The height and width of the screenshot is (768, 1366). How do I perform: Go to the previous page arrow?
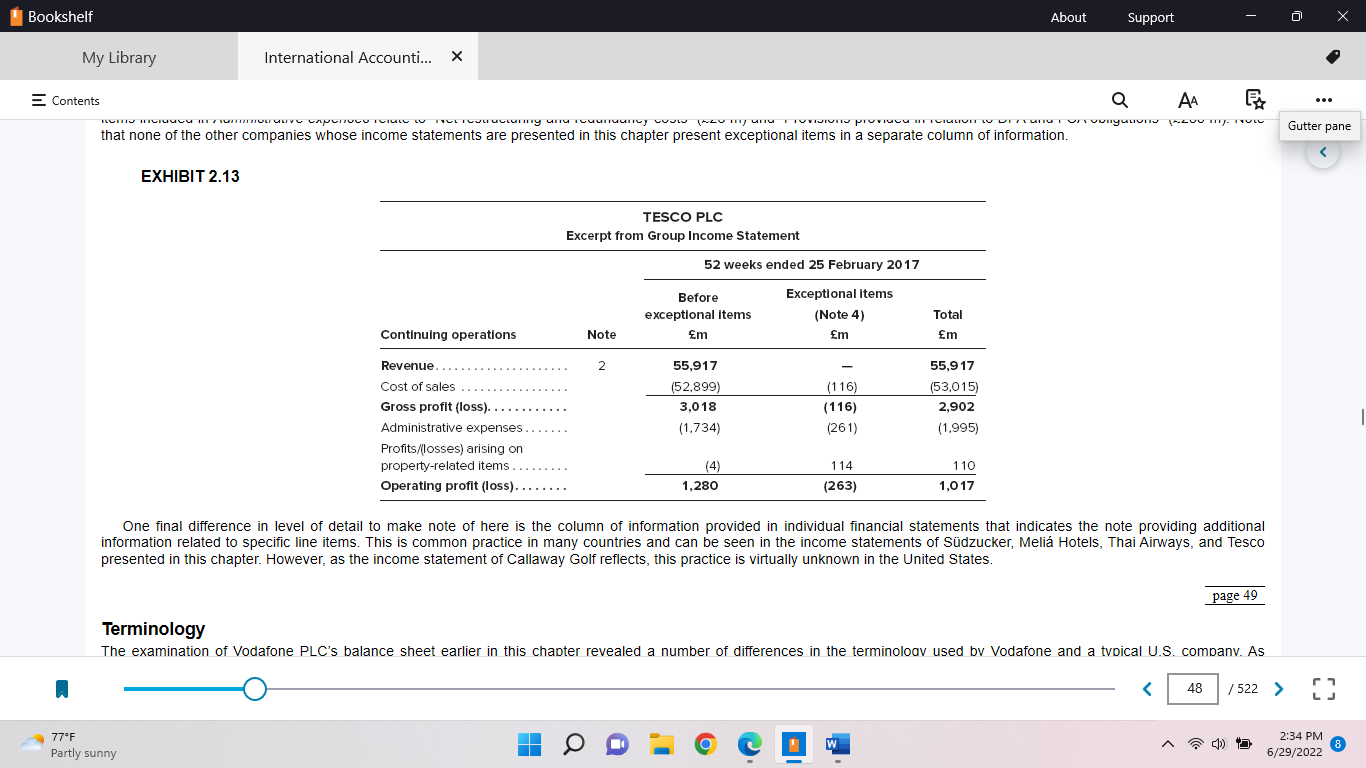[1147, 689]
